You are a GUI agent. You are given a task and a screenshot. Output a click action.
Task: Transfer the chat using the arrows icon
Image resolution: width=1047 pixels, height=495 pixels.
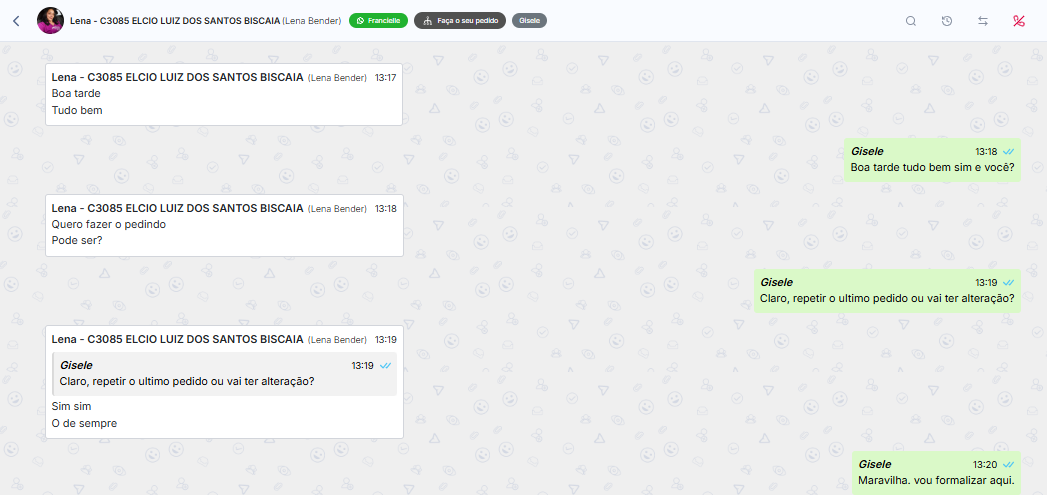(983, 21)
